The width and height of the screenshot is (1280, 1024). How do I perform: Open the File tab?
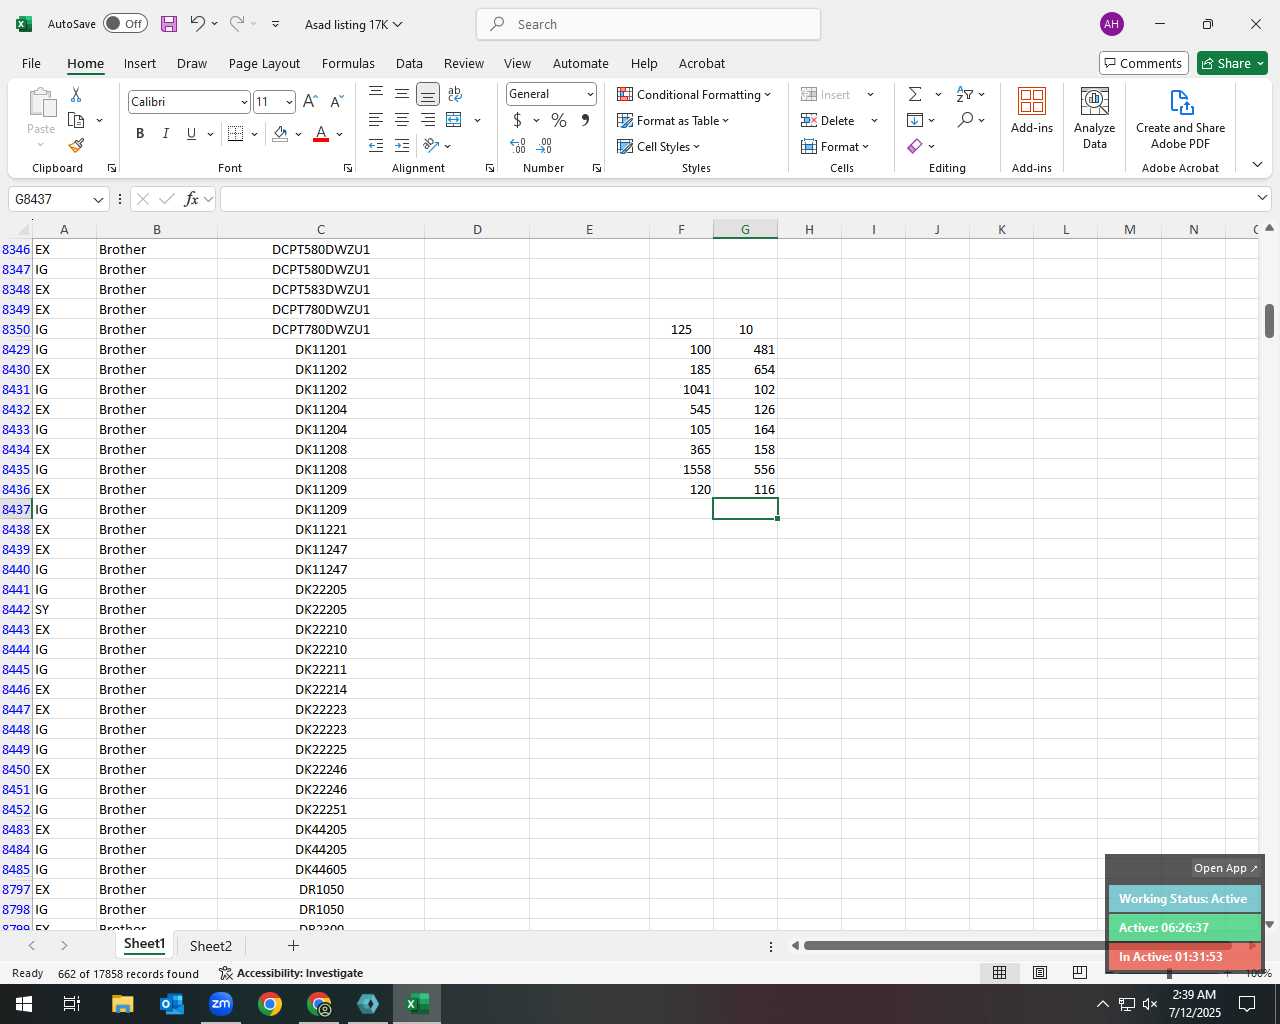31,63
